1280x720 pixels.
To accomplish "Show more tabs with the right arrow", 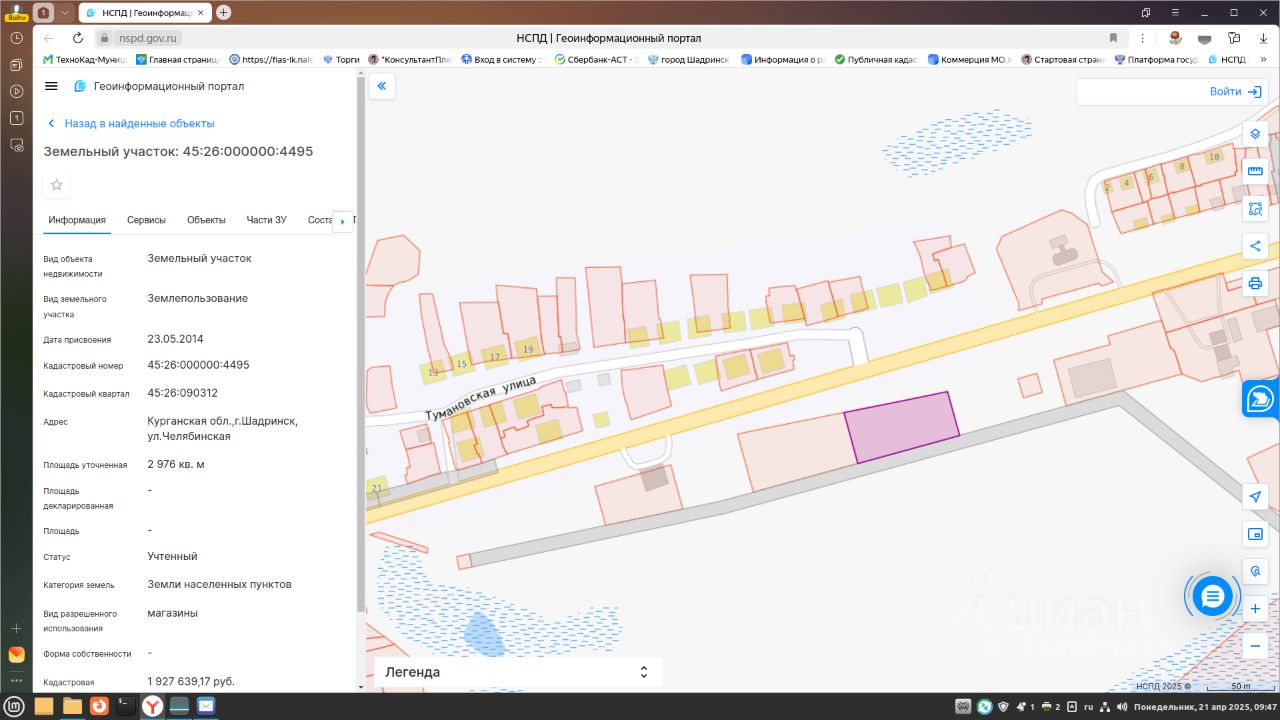I will click(x=343, y=221).
